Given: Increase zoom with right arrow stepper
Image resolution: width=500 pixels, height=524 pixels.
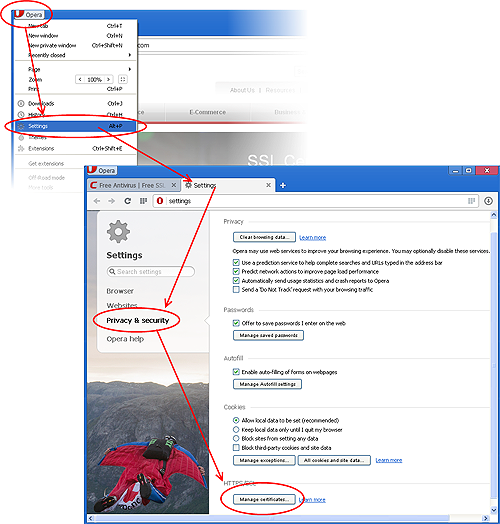Looking at the screenshot, I should click(108, 79).
